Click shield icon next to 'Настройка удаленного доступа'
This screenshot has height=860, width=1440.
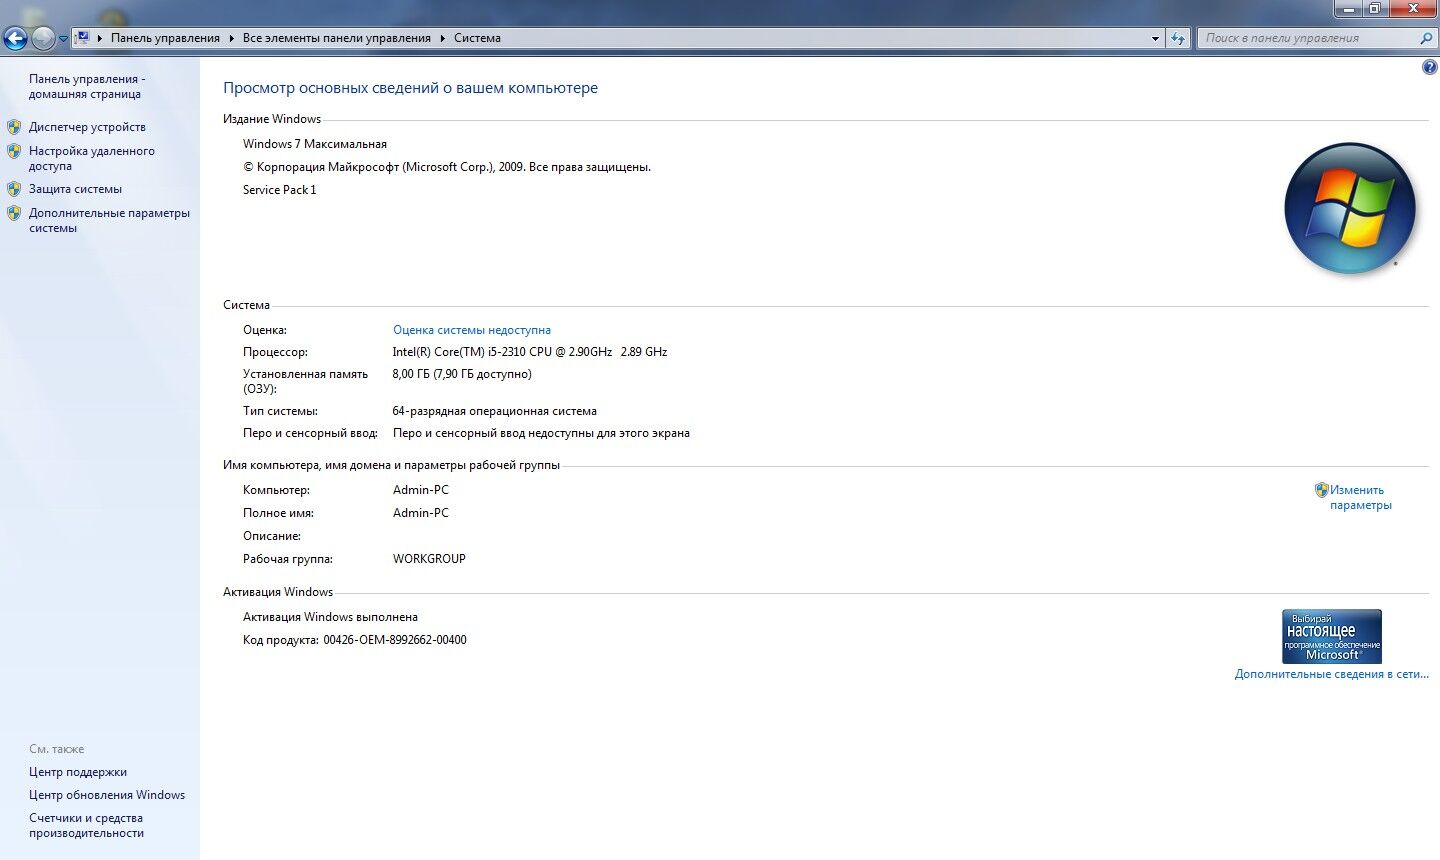[14, 151]
